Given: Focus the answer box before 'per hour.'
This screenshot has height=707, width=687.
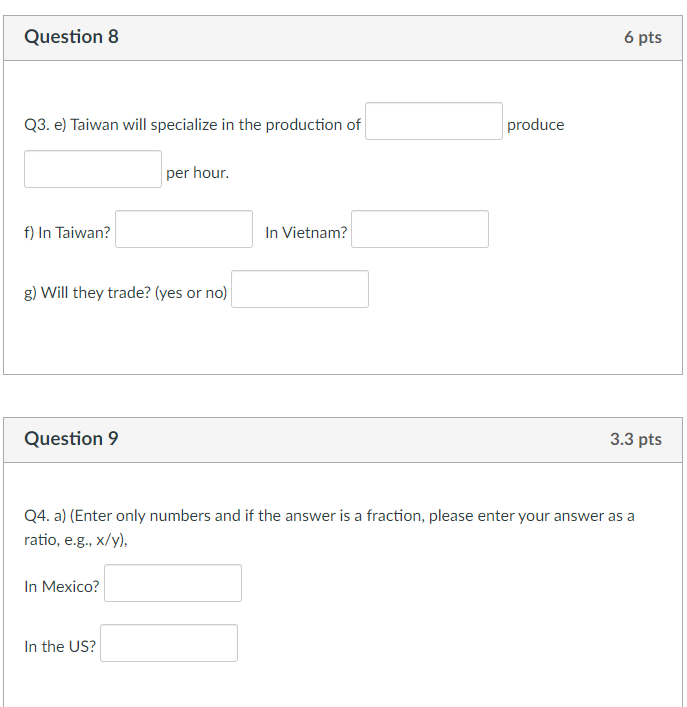Looking at the screenshot, I should click(93, 169).
